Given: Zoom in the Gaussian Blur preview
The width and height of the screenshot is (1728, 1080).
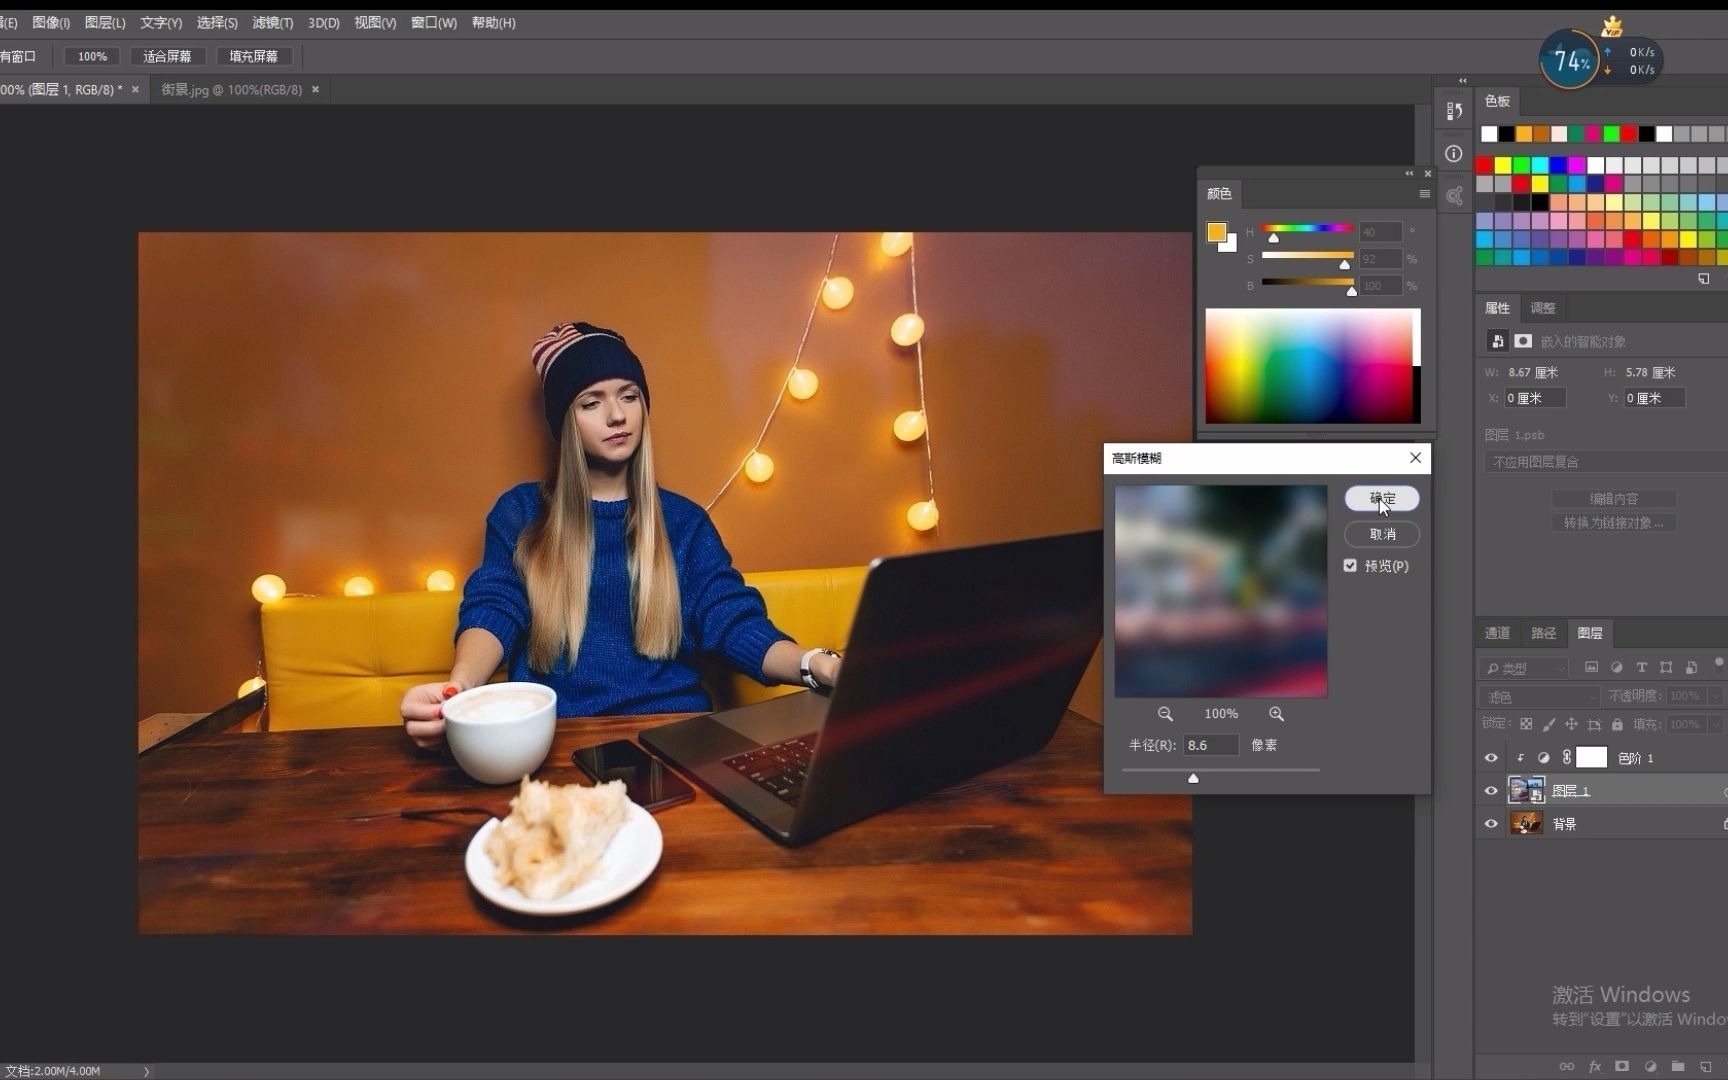Looking at the screenshot, I should pos(1276,714).
